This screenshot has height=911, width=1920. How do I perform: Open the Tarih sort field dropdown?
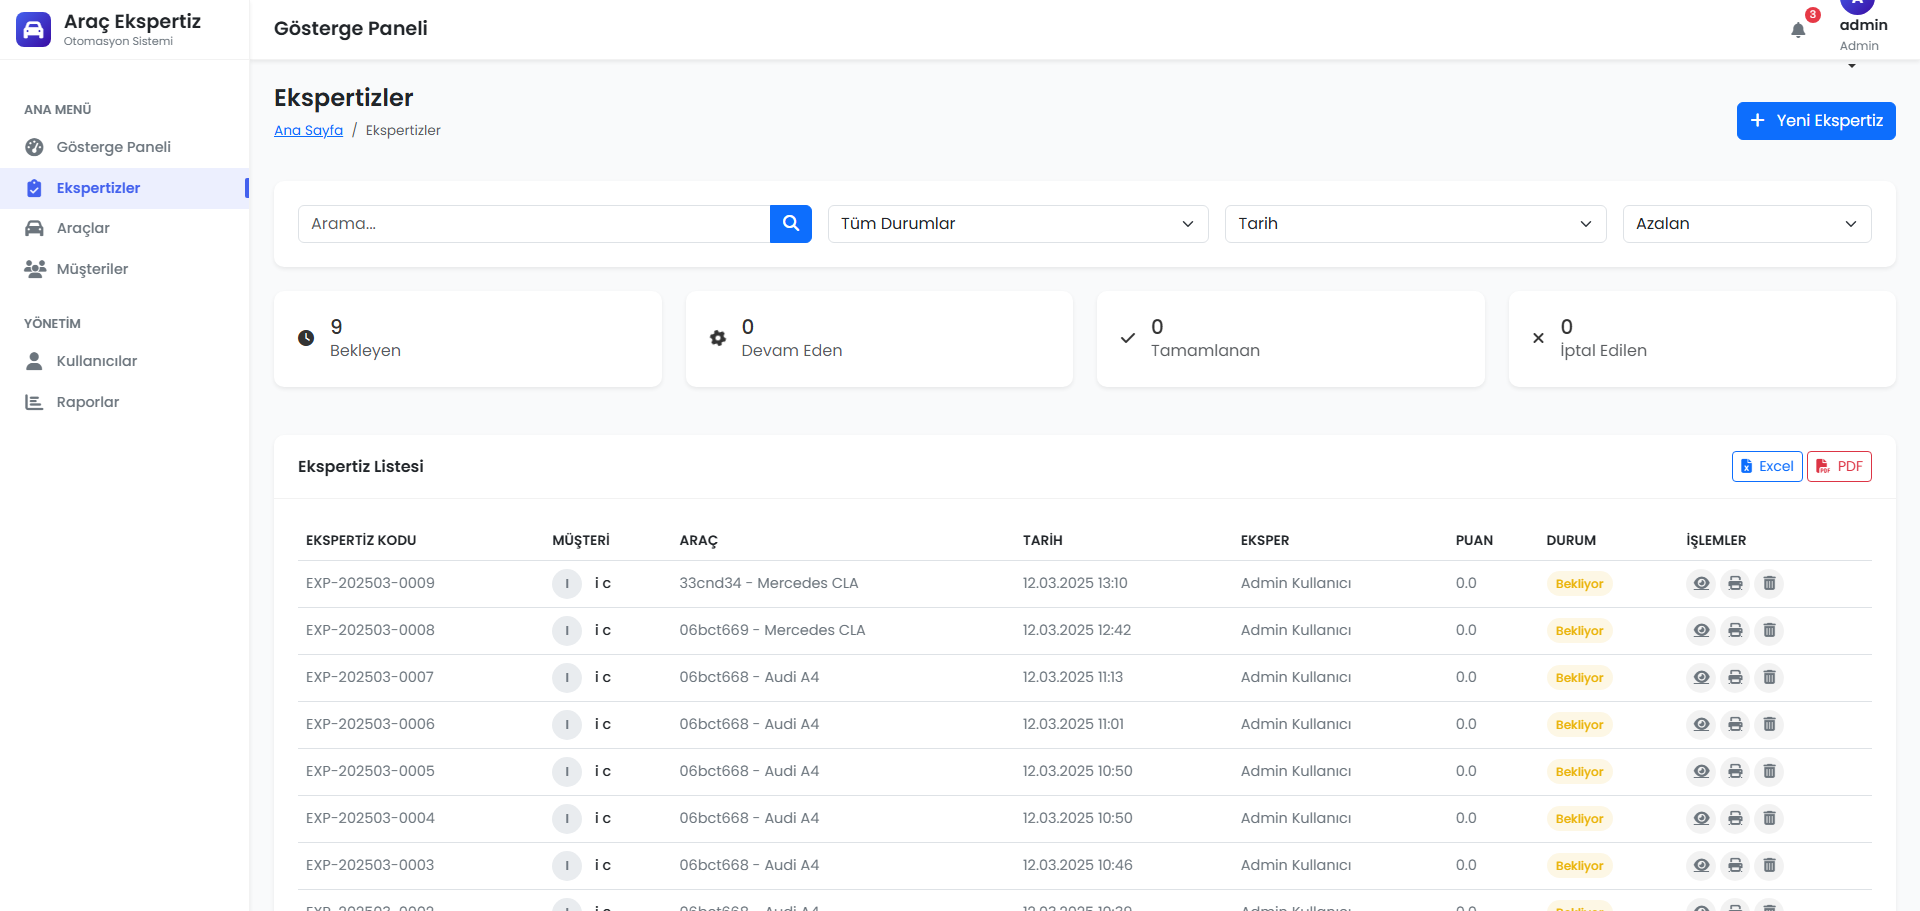point(1415,224)
